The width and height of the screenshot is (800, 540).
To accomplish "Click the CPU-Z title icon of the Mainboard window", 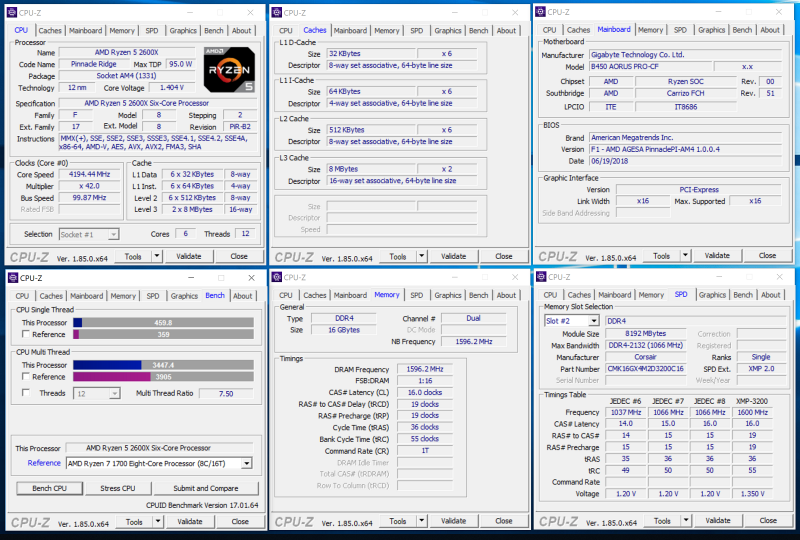I will click(540, 12).
